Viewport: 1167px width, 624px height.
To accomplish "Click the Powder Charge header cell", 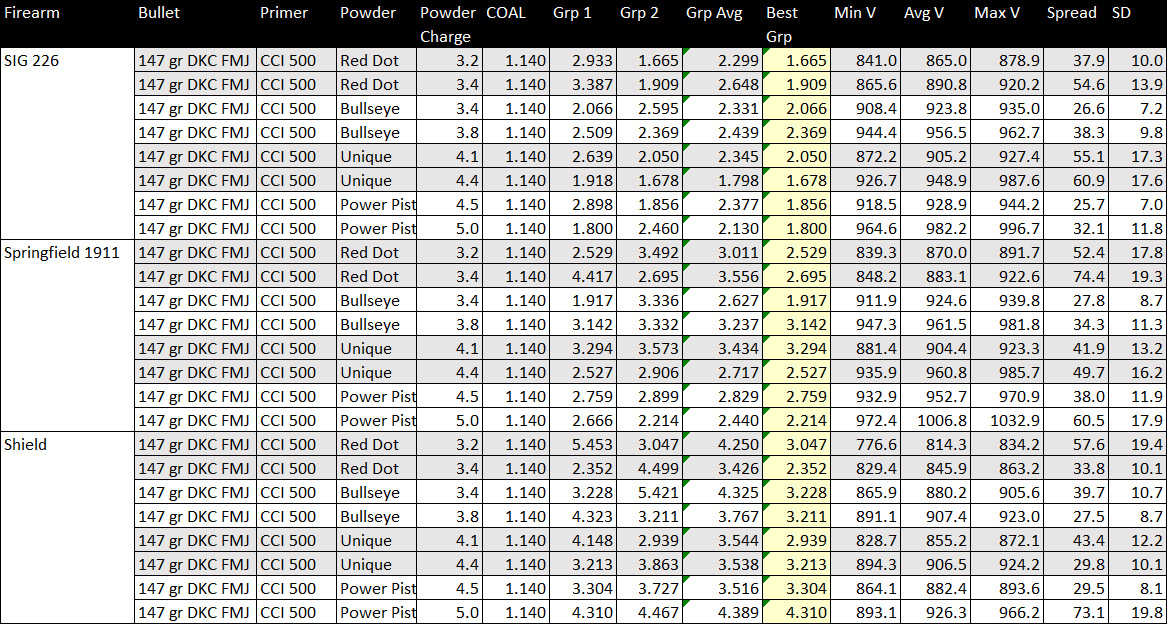I will [446, 24].
